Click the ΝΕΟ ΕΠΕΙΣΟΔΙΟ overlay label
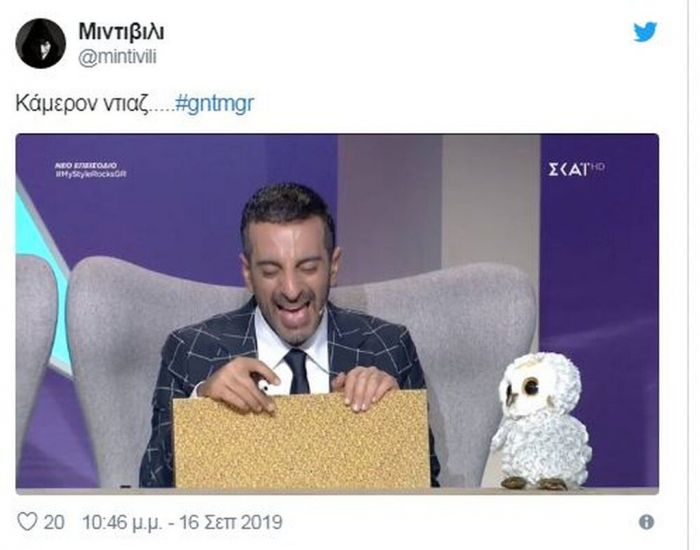This screenshot has height=550, width=700. tap(86, 166)
